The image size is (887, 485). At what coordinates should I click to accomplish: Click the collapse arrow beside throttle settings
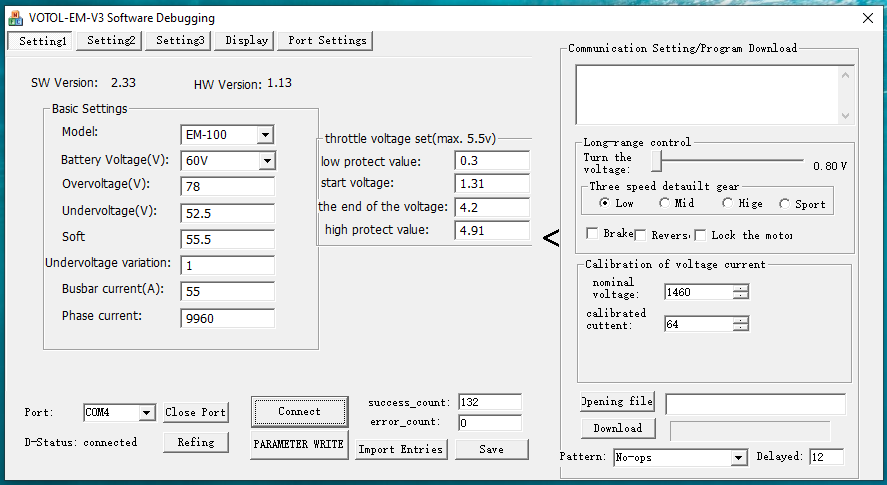550,238
